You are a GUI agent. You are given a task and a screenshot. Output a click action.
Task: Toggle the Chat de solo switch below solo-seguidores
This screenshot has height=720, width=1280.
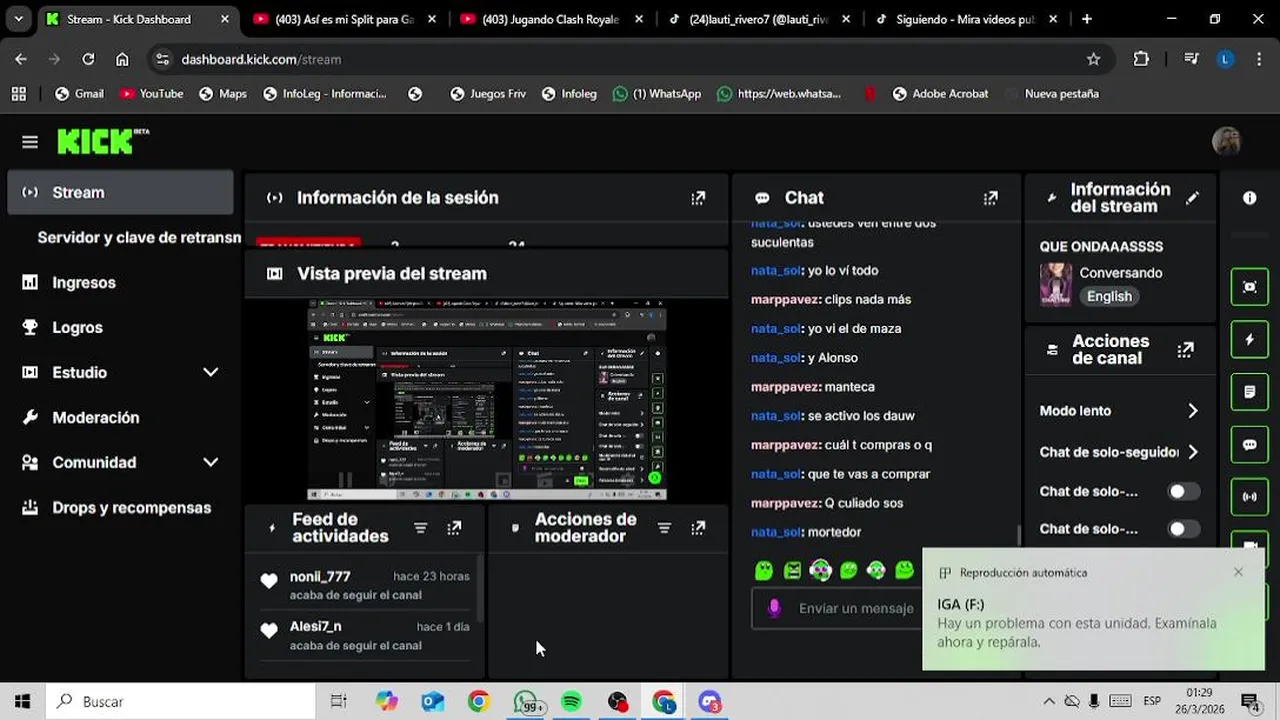(1184, 491)
